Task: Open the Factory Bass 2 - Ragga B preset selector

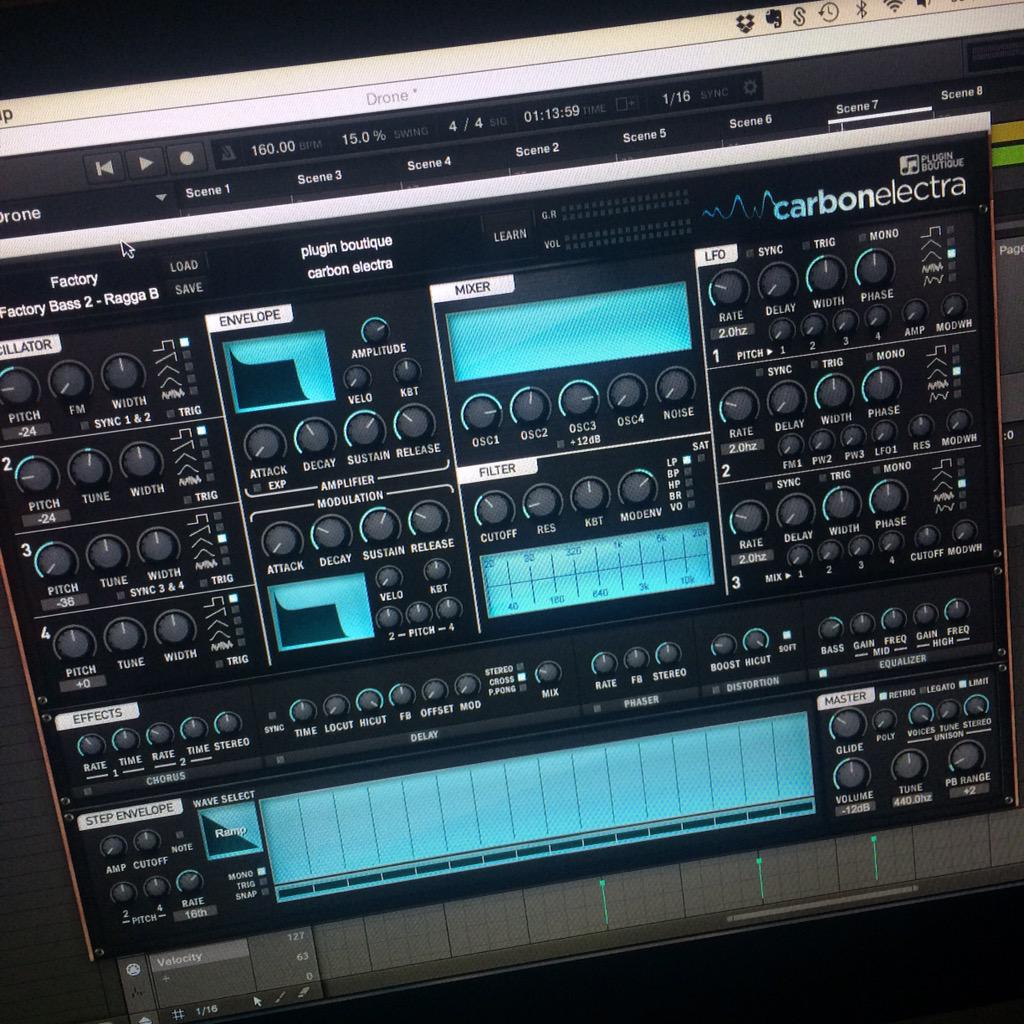Action: 78,305
